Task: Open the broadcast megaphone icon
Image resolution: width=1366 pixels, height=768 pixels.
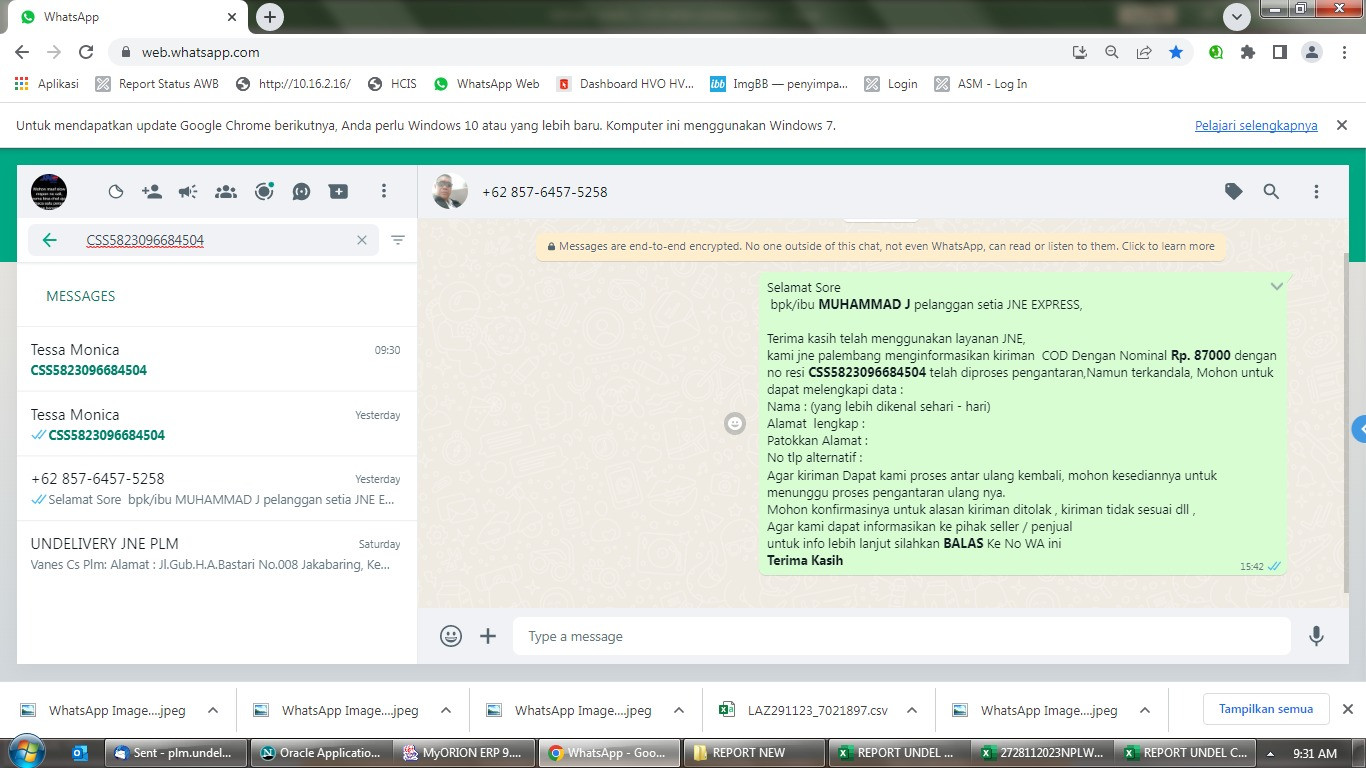Action: pos(188,192)
